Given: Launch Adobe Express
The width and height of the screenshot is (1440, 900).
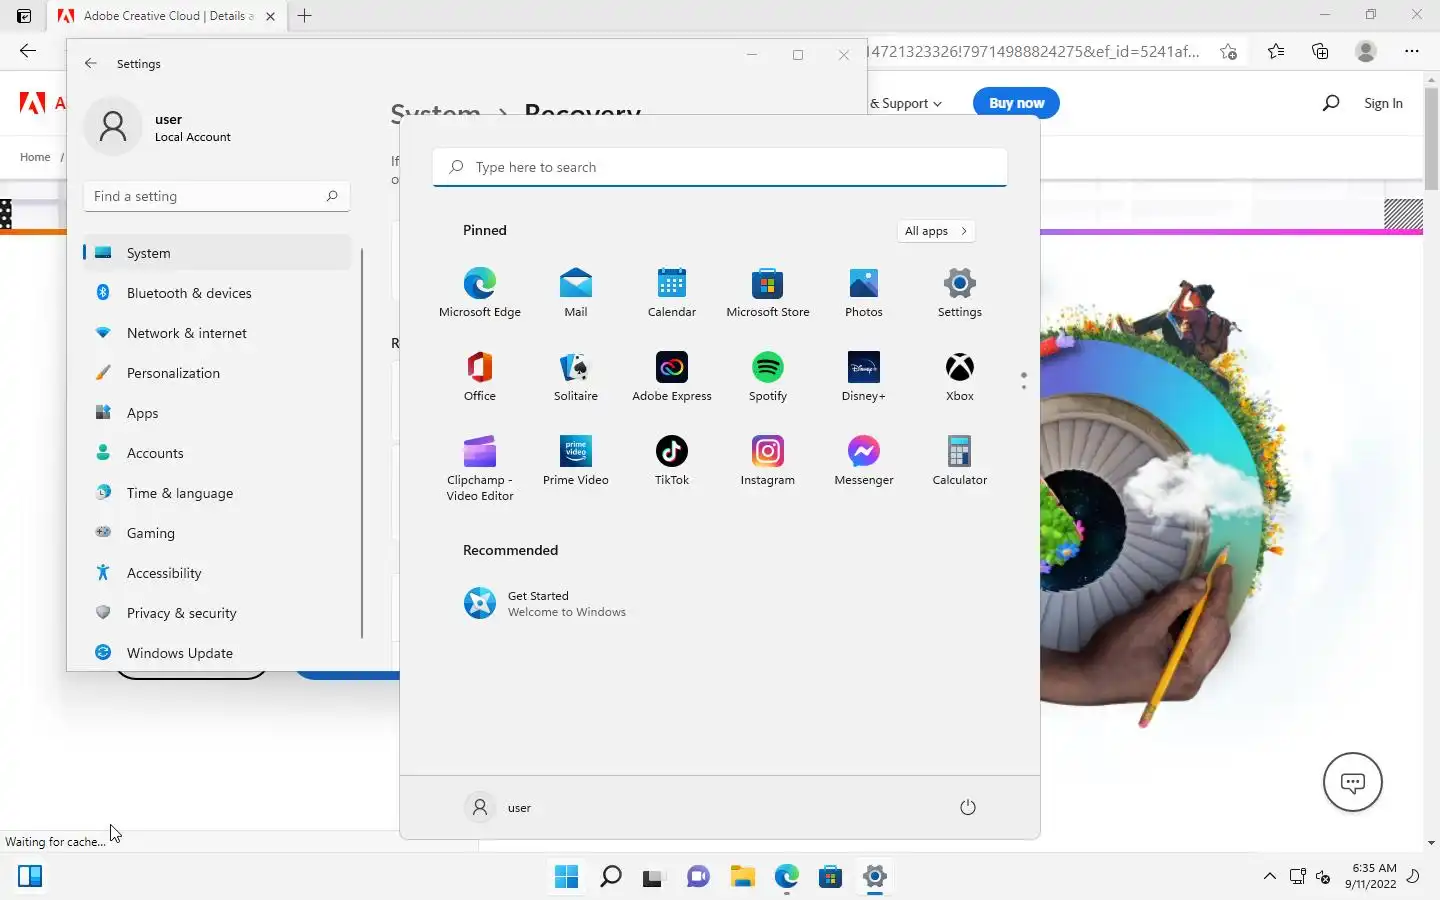Looking at the screenshot, I should pos(672,376).
